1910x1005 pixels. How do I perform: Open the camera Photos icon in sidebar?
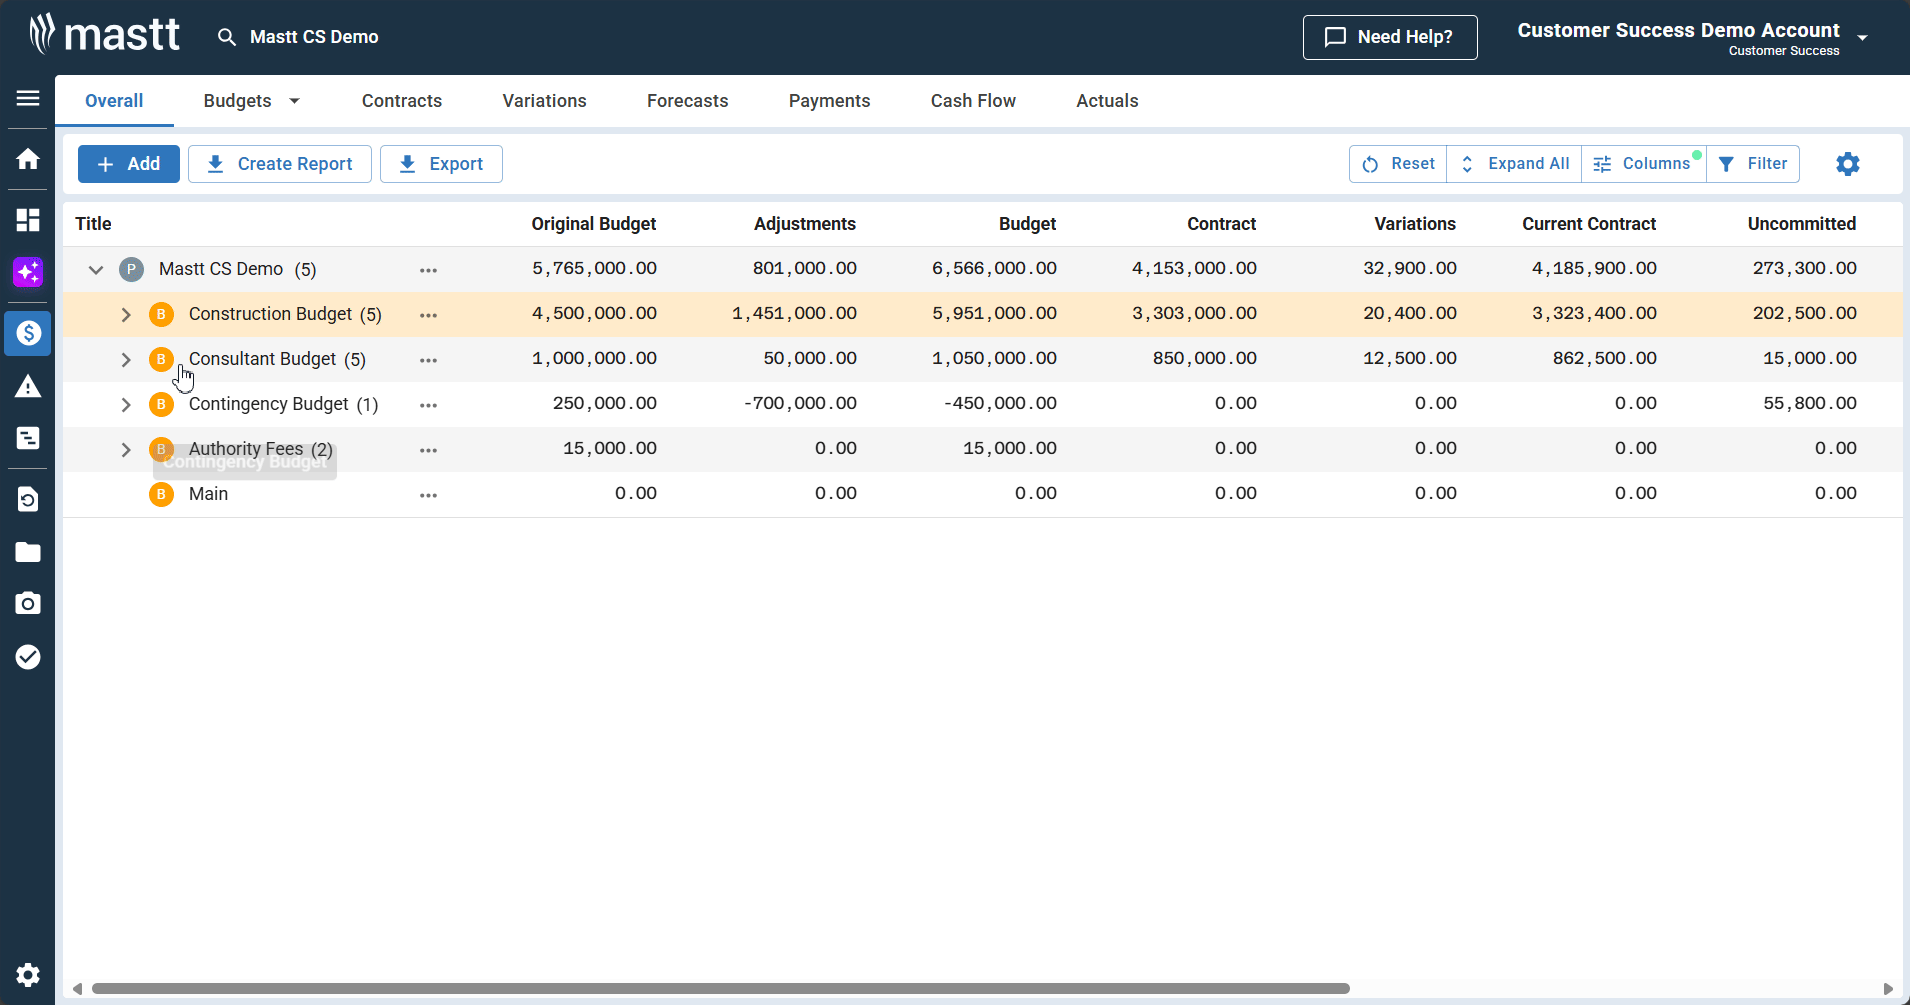click(28, 604)
